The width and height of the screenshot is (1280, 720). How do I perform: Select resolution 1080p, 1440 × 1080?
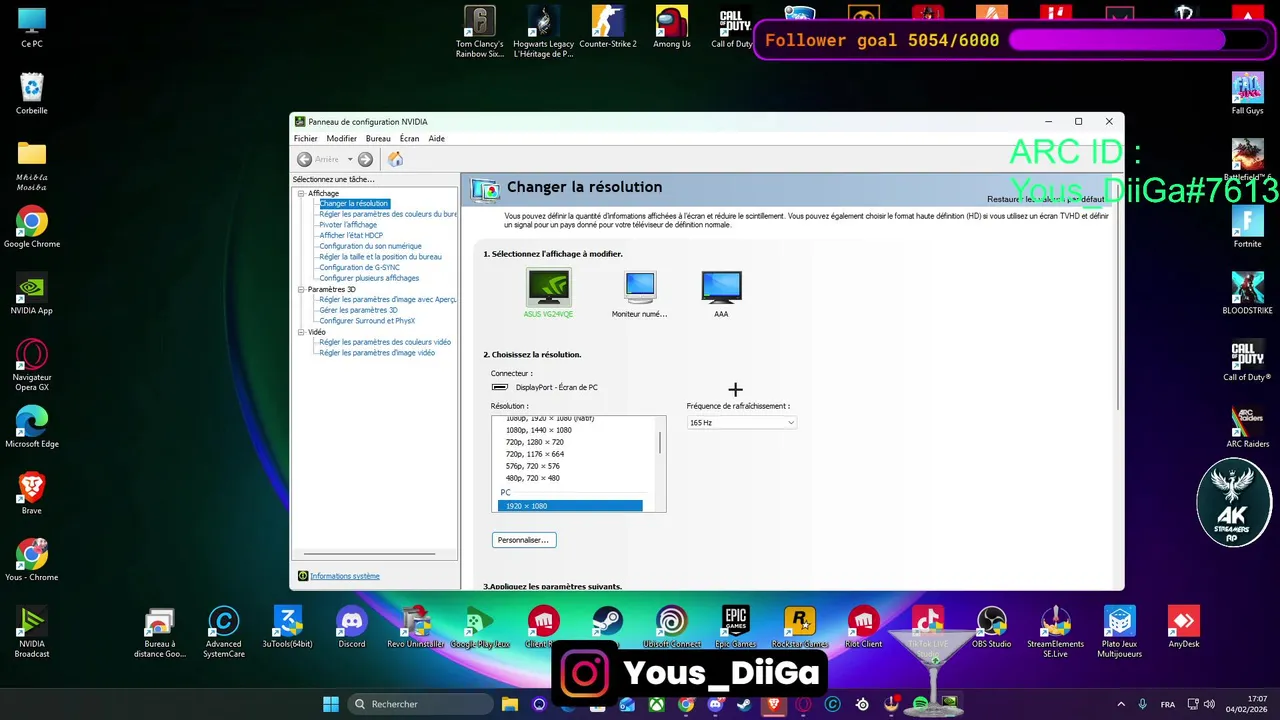[x=539, y=430]
